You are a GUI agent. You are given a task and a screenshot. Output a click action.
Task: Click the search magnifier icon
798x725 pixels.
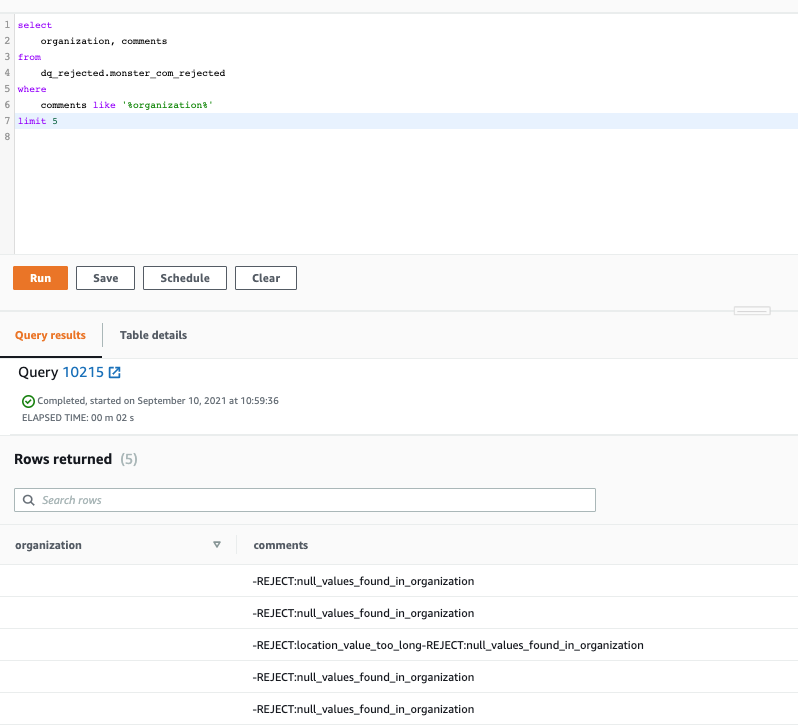click(x=29, y=500)
